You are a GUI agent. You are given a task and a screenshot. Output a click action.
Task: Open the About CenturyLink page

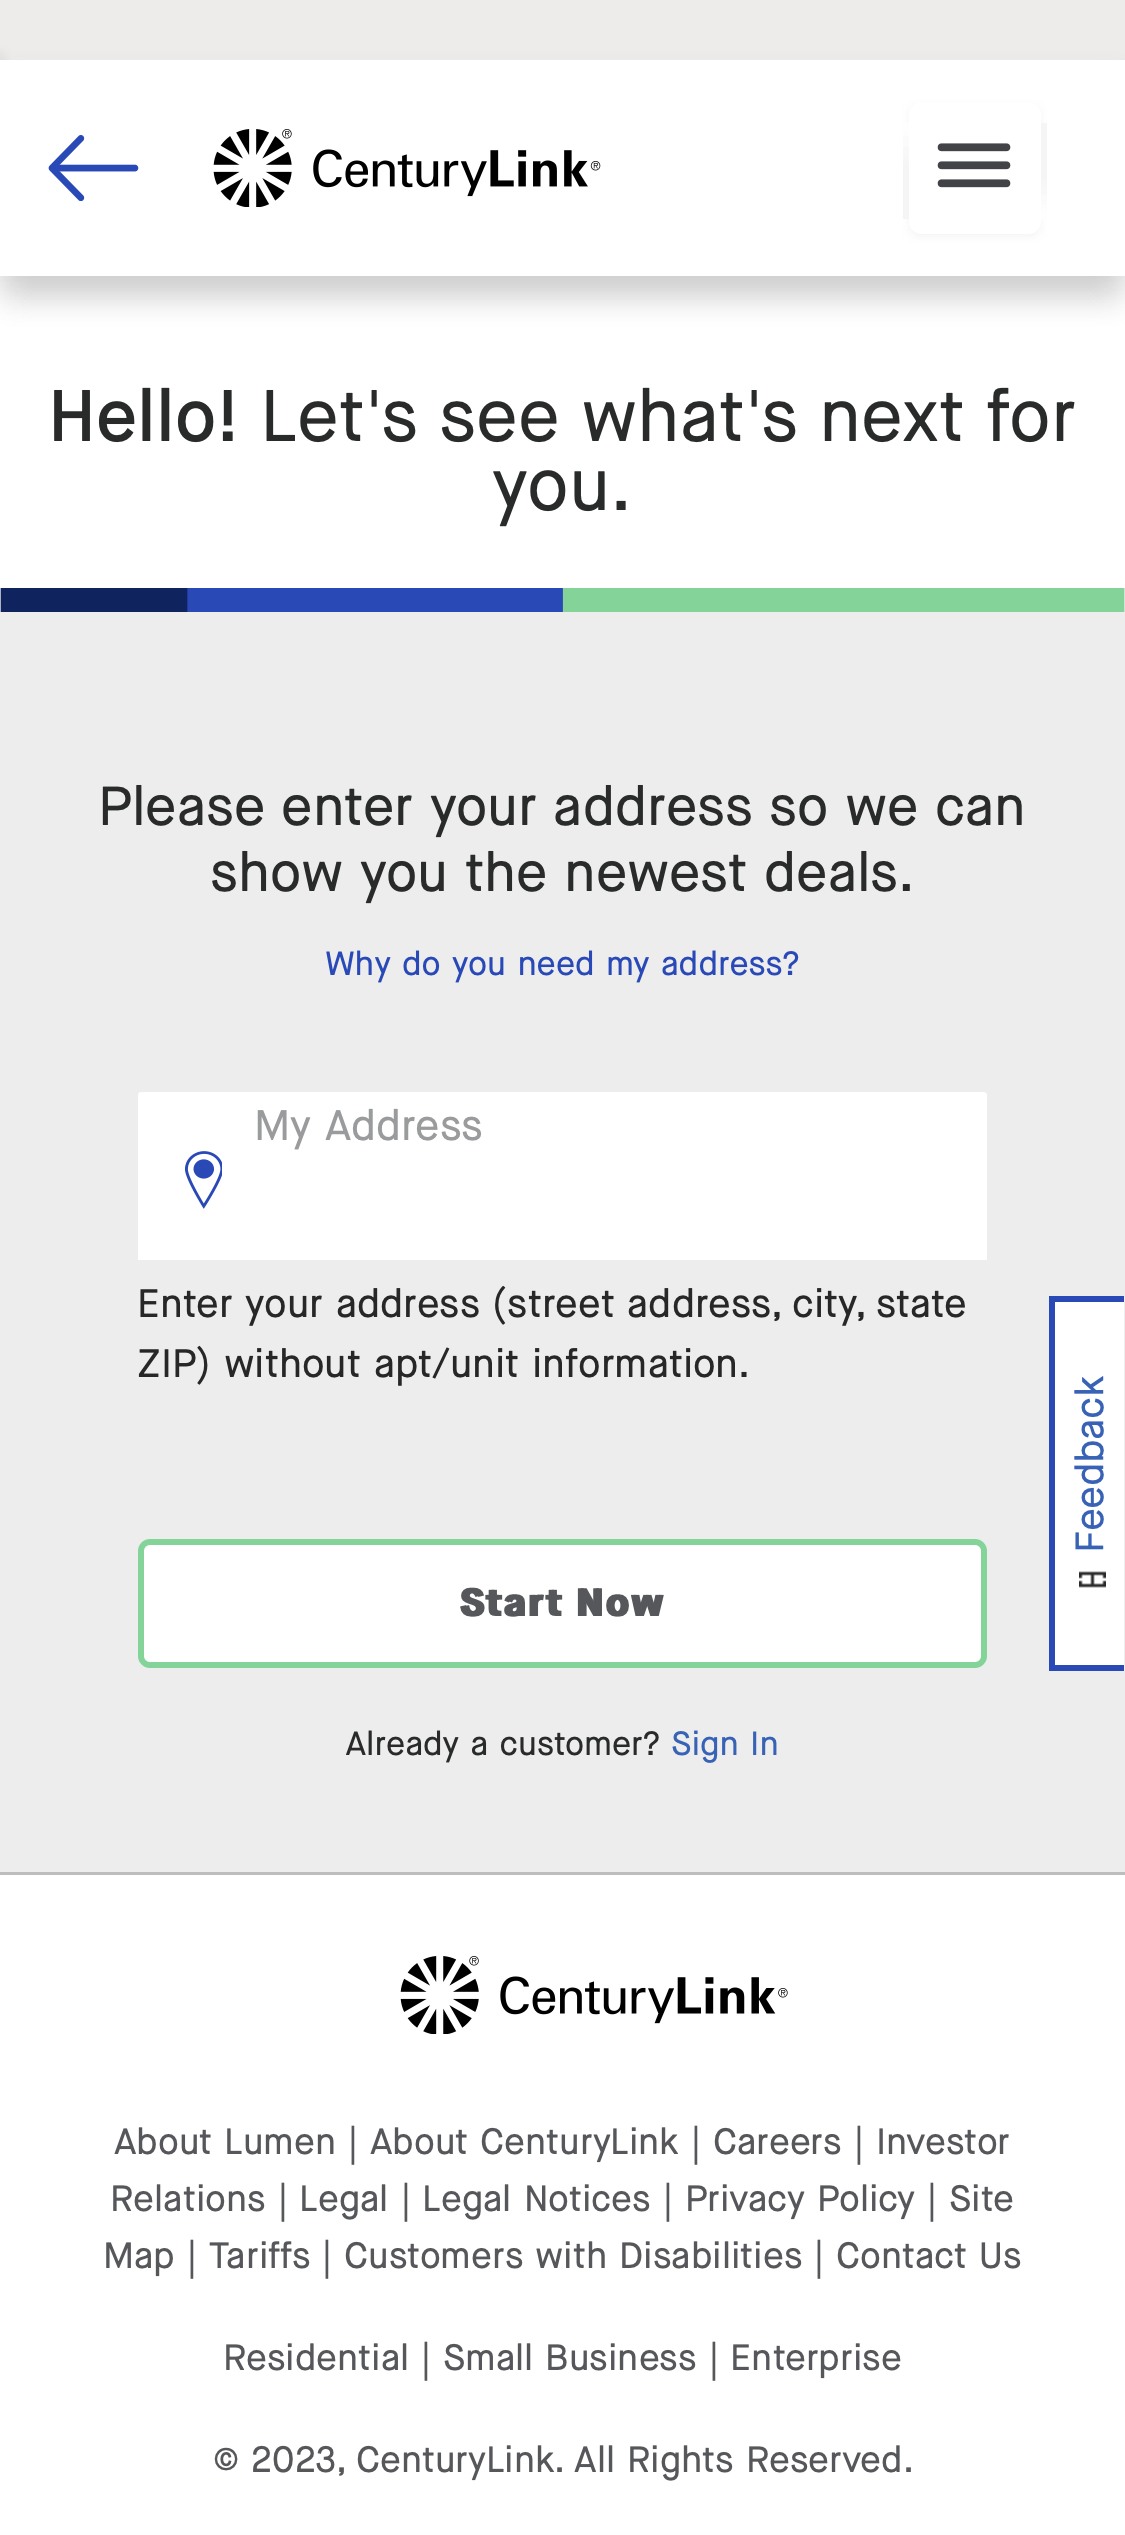[x=525, y=2141]
